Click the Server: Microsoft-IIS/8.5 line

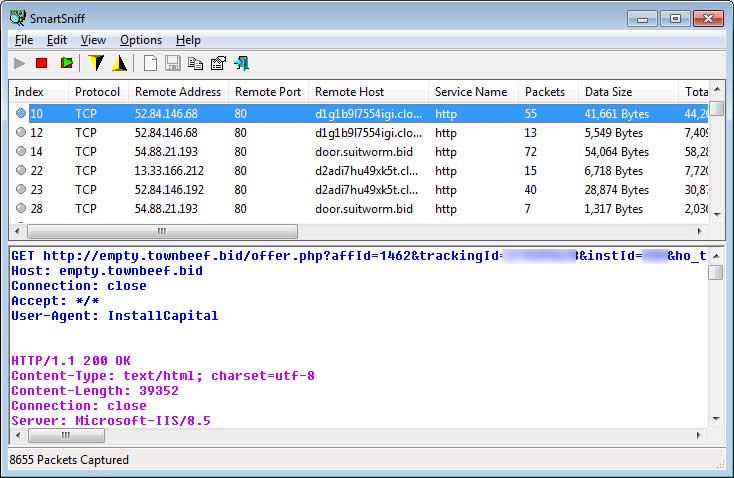click(111, 421)
